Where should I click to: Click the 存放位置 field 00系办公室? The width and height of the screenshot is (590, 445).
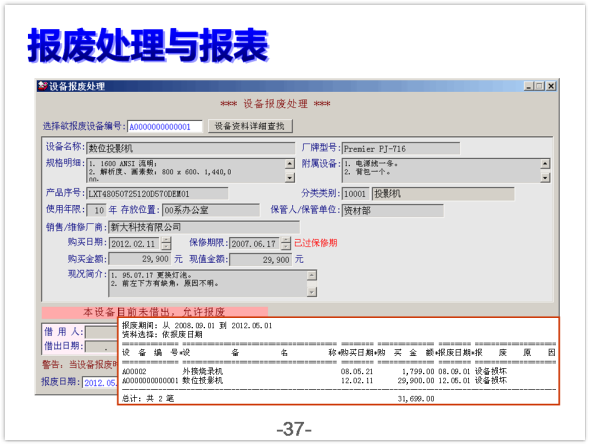click(211, 210)
